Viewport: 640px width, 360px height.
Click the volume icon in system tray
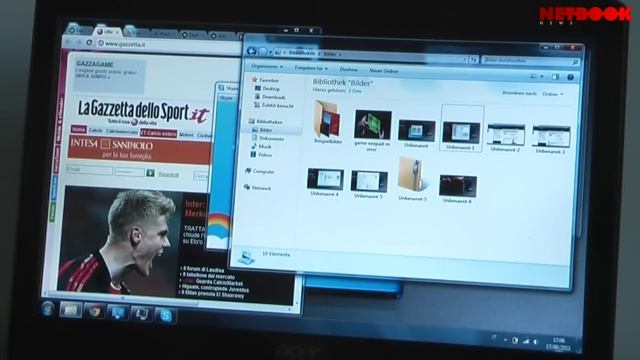[x=536, y=341]
